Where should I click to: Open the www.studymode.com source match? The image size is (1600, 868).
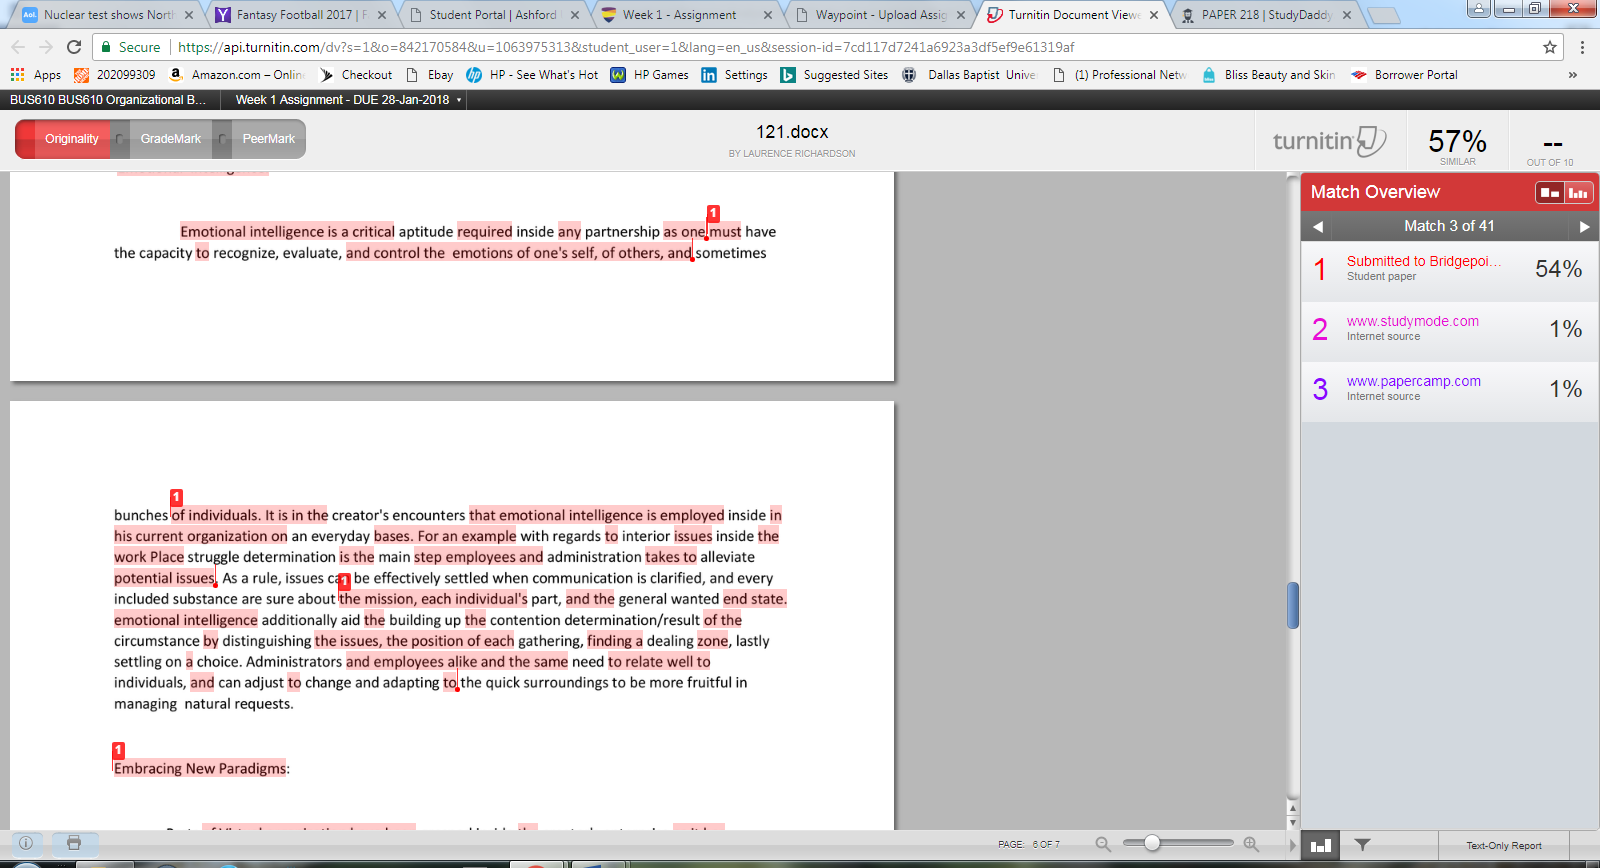pos(1412,321)
